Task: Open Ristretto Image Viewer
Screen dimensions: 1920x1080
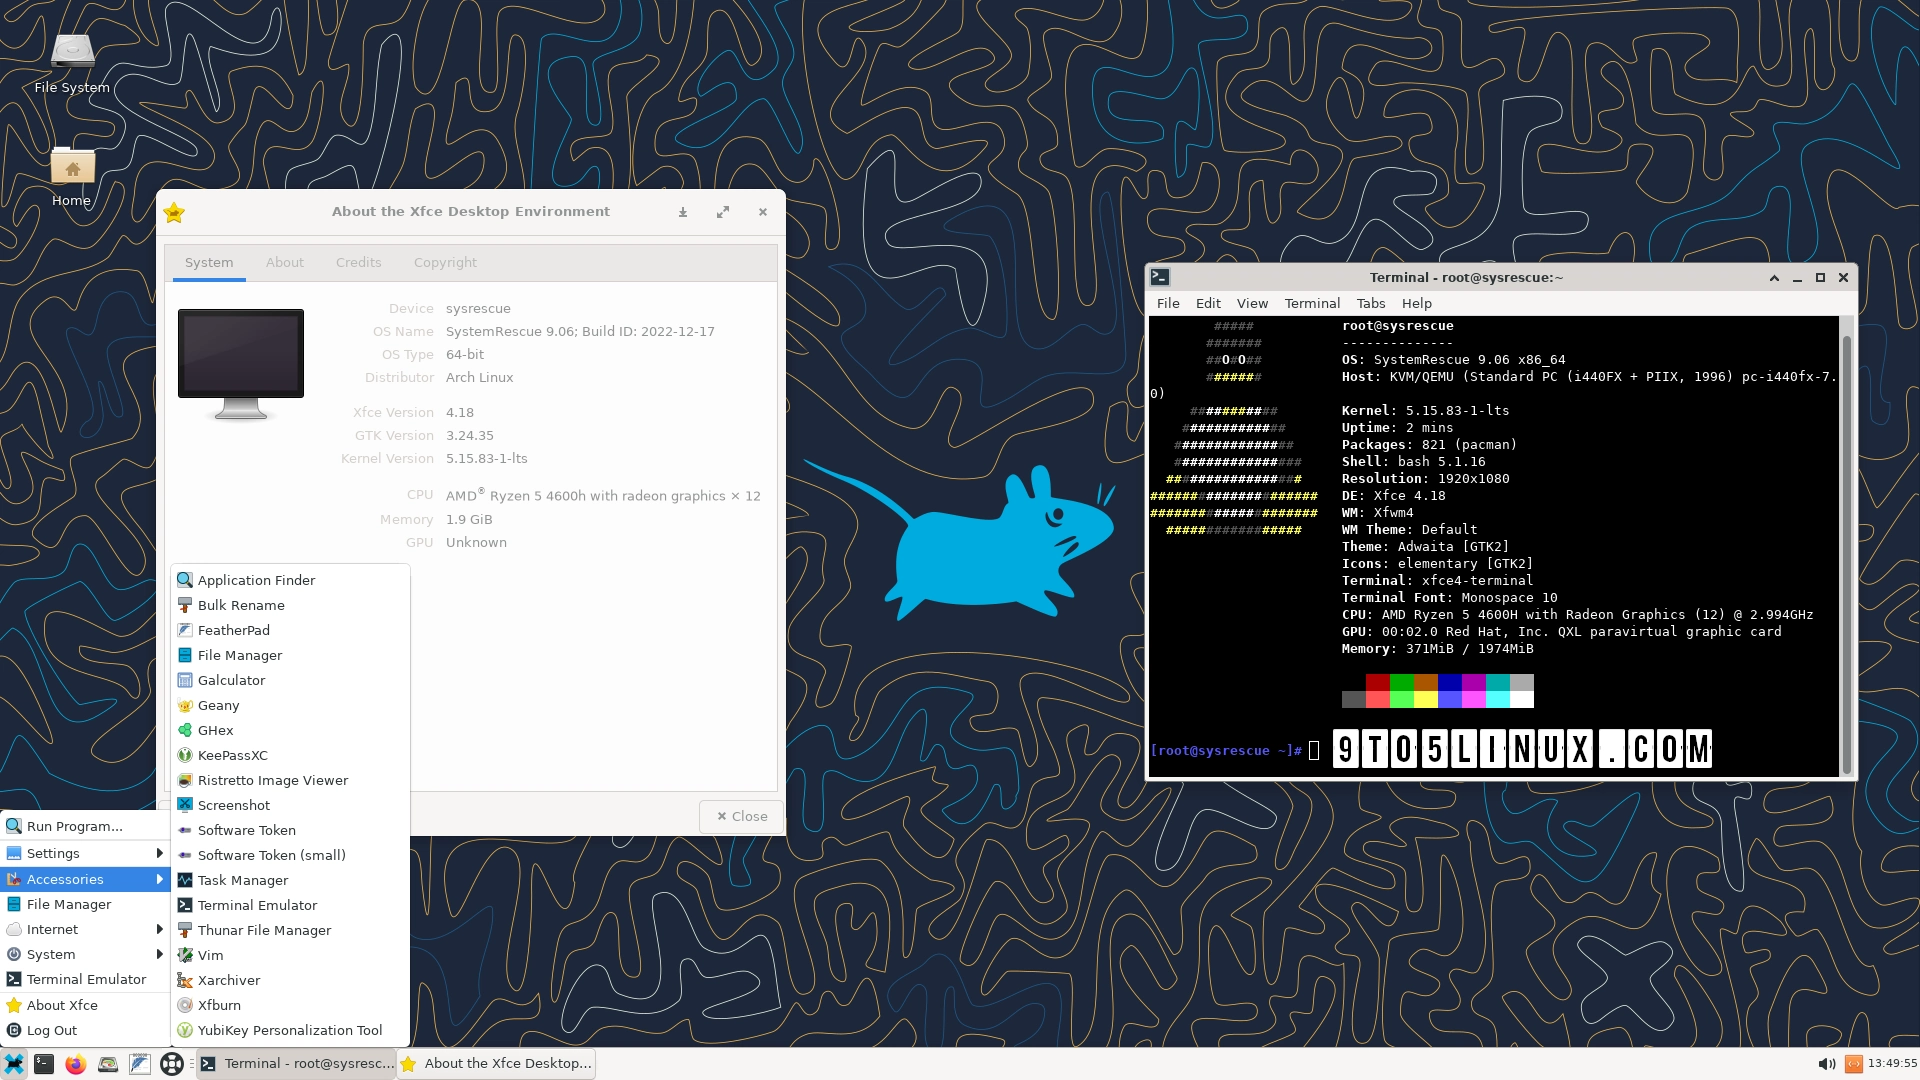Action: point(272,780)
